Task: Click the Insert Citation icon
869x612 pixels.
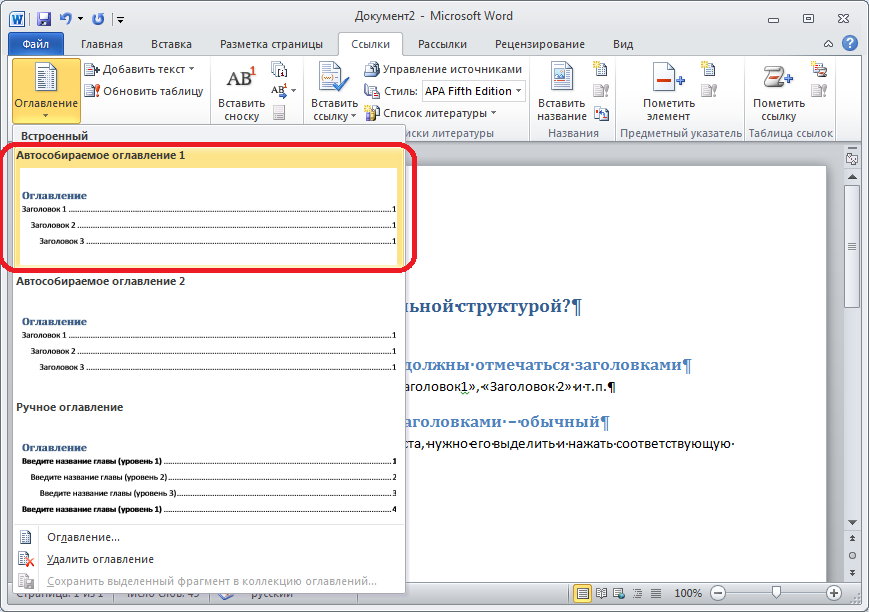Action: pos(333,80)
